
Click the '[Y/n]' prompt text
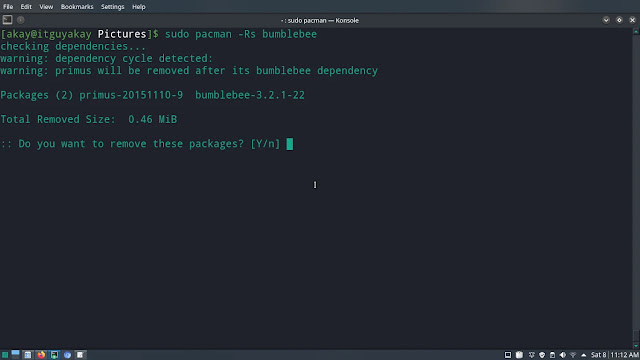pyautogui.click(x=265, y=144)
